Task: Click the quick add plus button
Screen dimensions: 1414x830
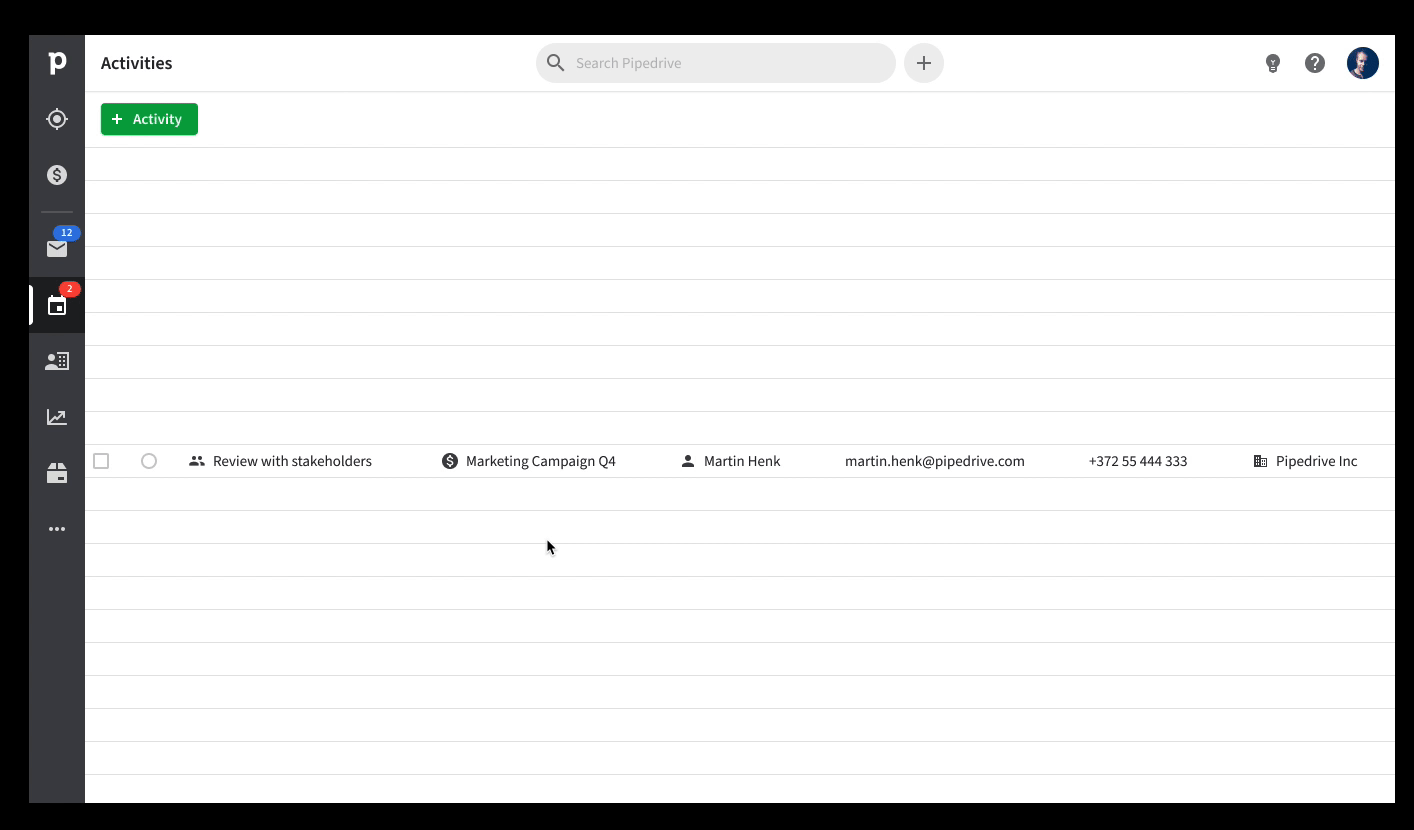Action: point(924,63)
